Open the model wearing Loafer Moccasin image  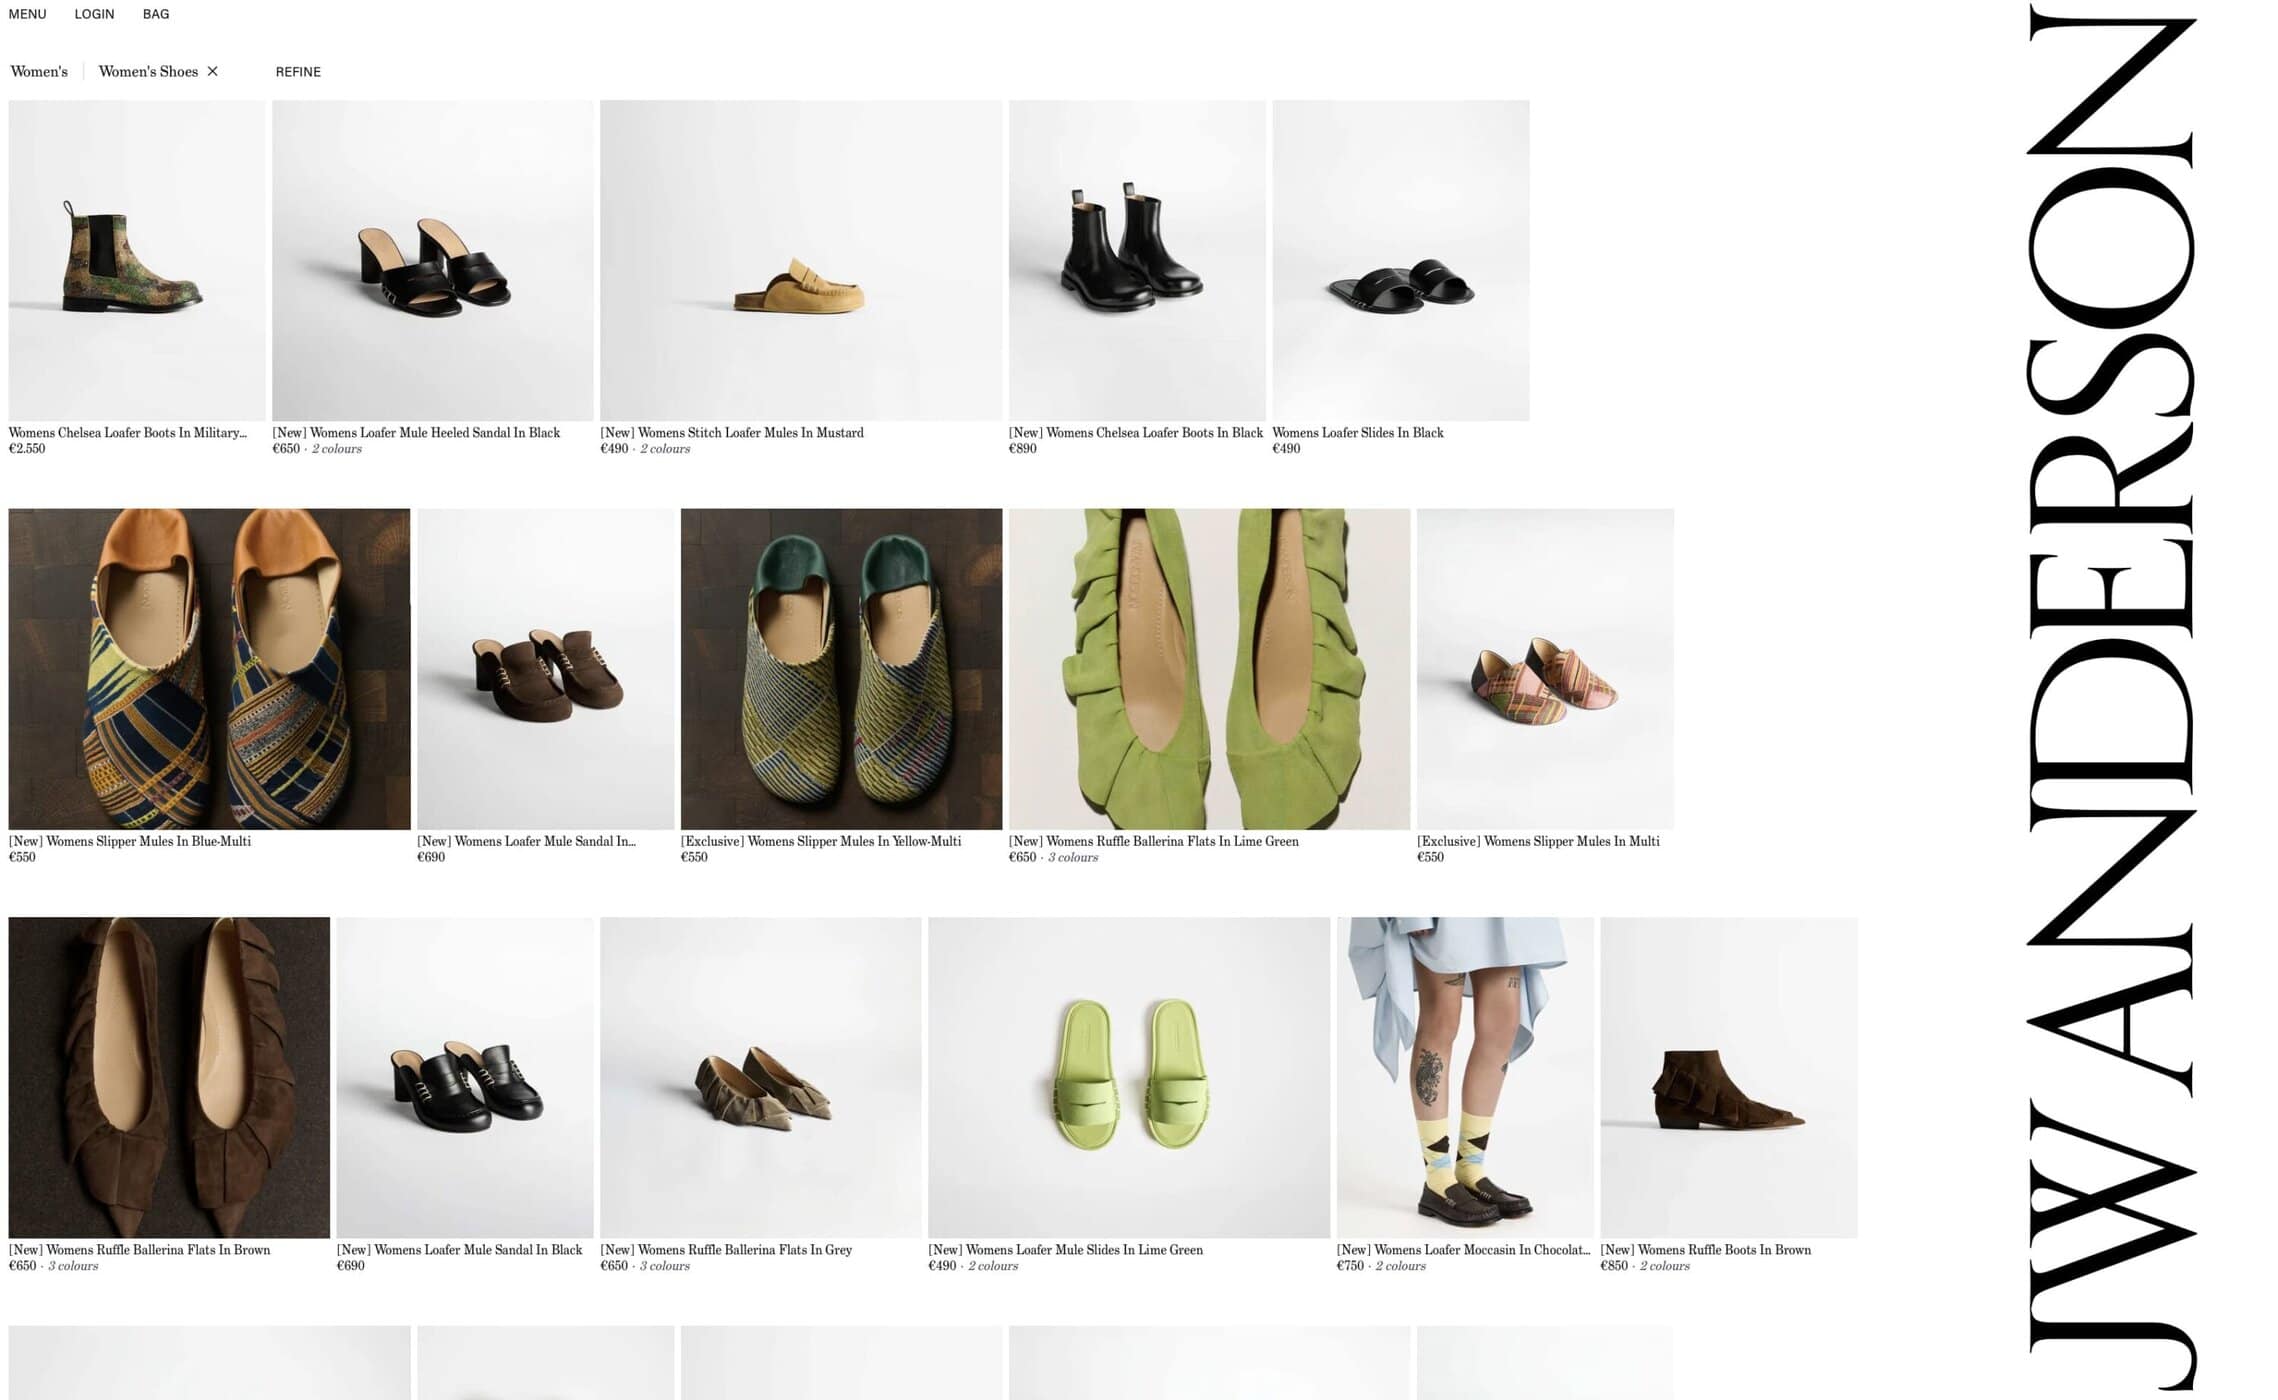(1464, 1077)
